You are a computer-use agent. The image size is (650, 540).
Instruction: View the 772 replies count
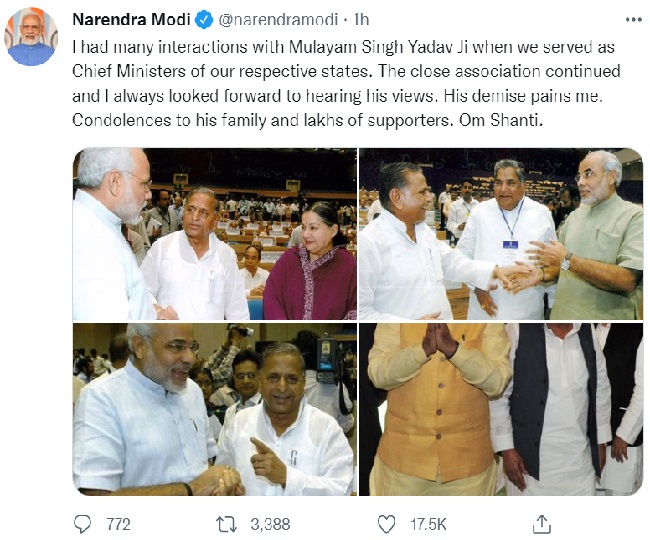tap(118, 523)
